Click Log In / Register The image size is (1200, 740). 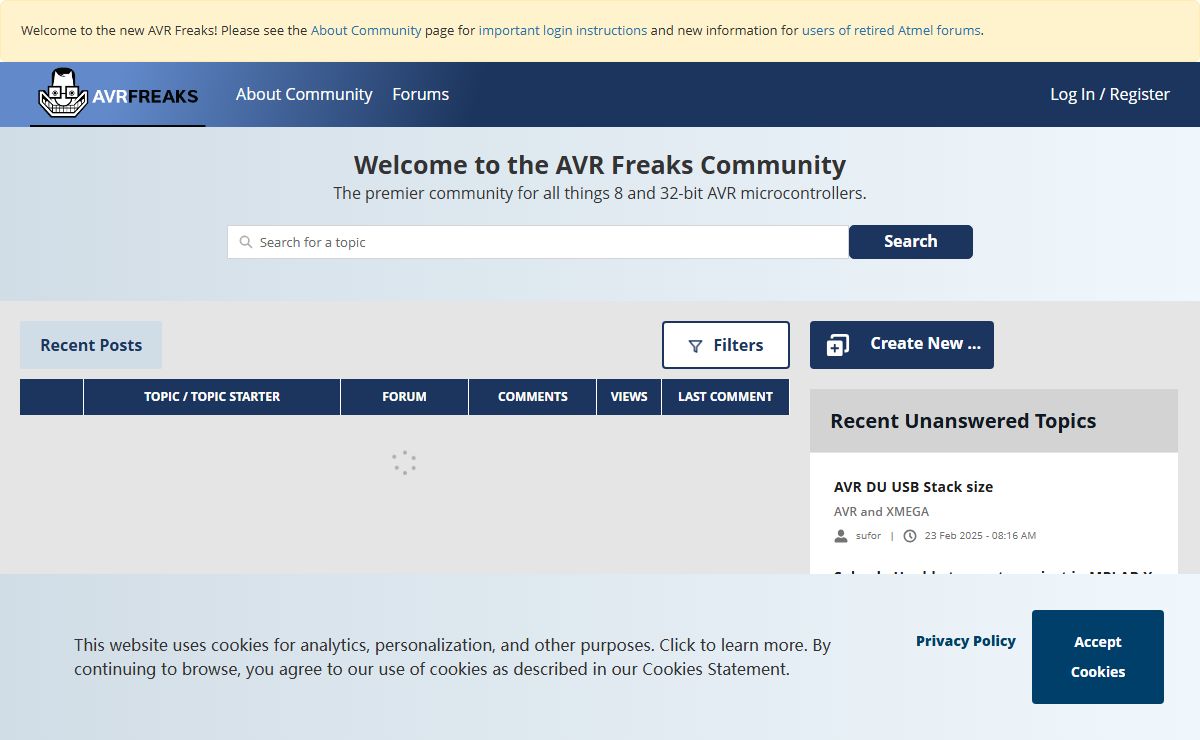(1110, 94)
